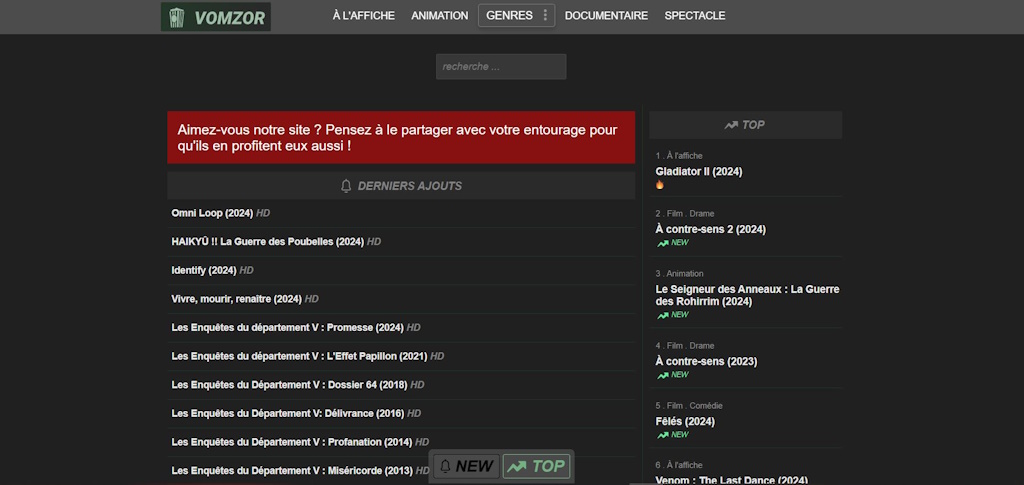
Task: Click the TOP sidebar header
Action: (745, 125)
